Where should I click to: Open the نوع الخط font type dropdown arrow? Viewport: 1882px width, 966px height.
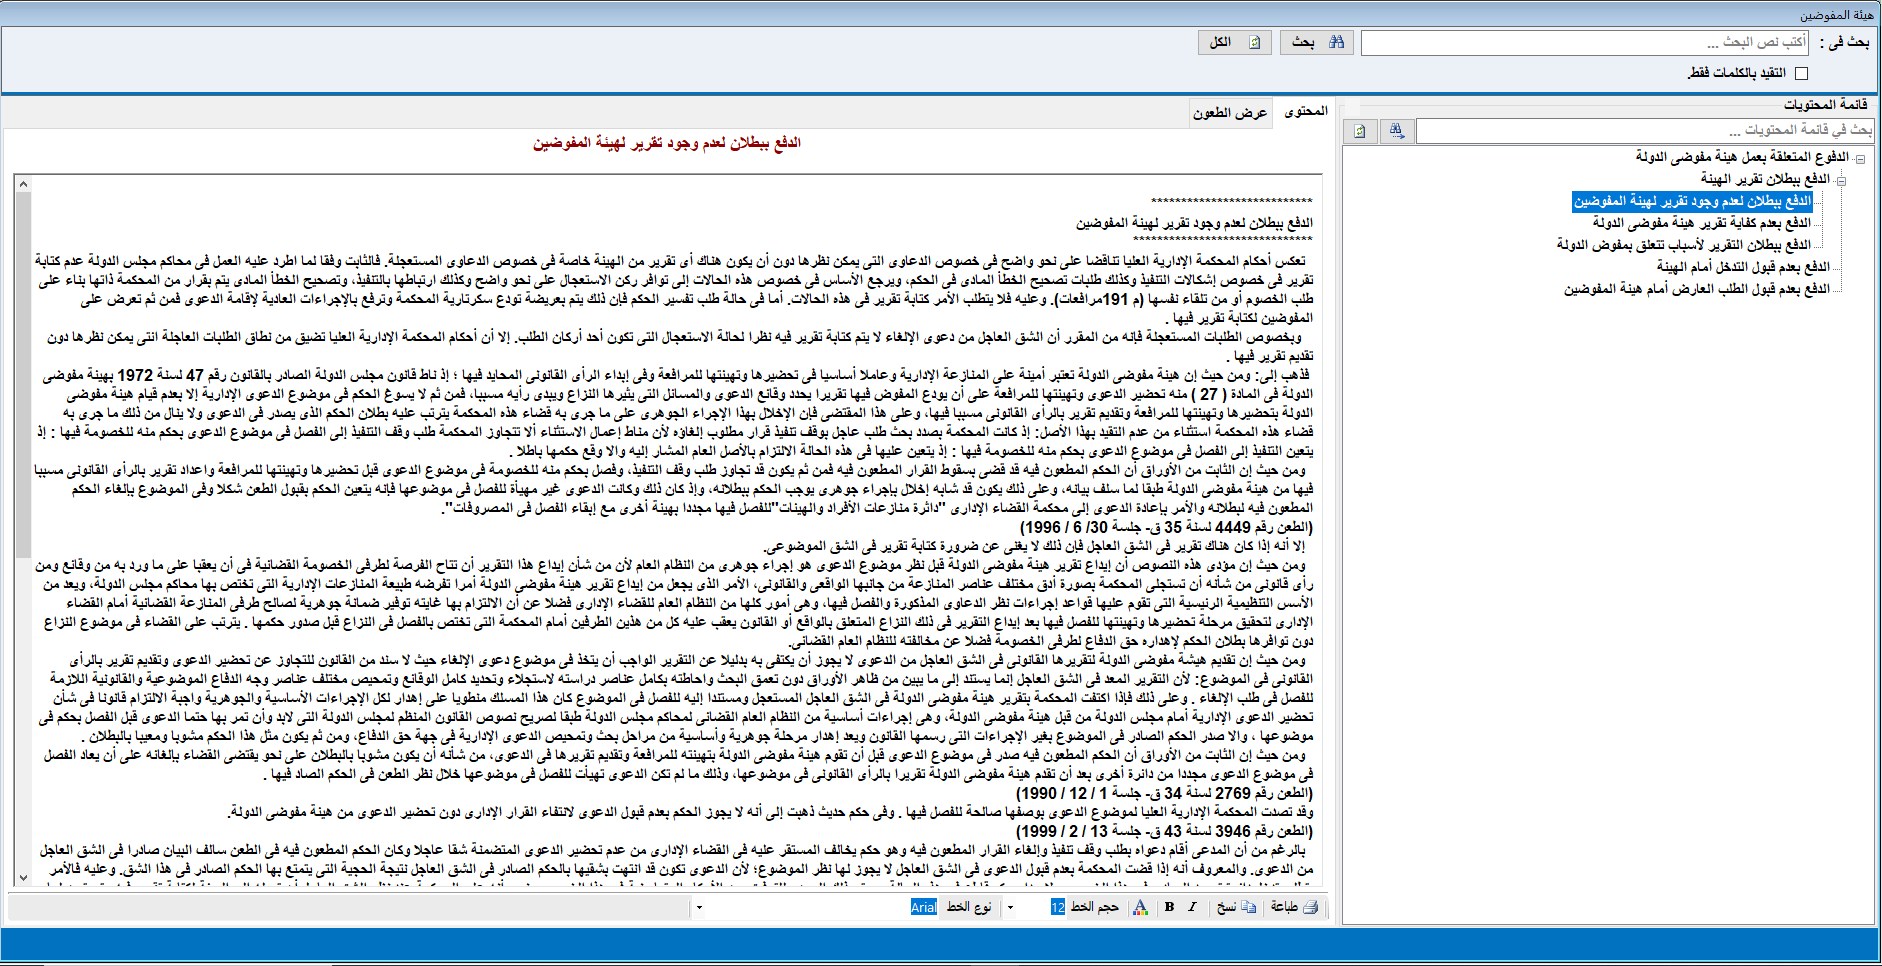699,908
